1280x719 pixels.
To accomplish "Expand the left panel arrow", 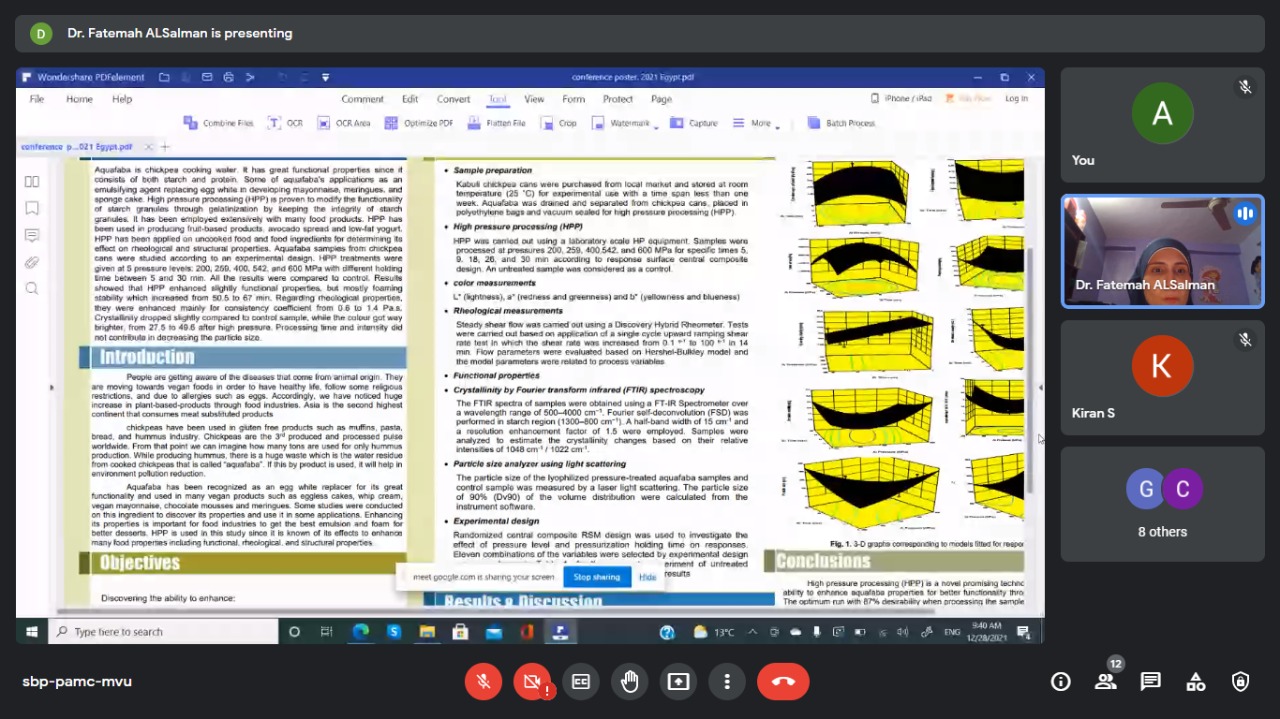I will pyautogui.click(x=52, y=387).
